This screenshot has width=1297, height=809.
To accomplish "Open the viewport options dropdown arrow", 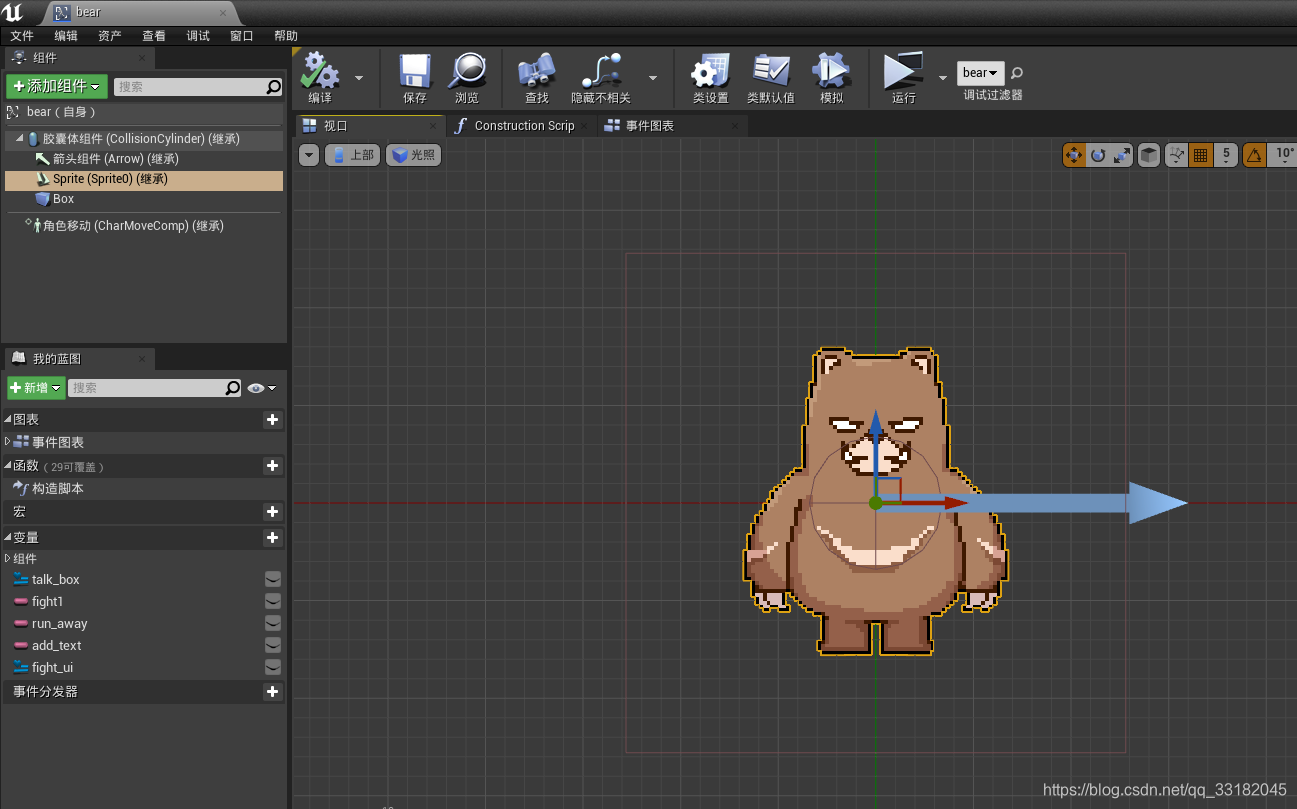I will click(309, 155).
